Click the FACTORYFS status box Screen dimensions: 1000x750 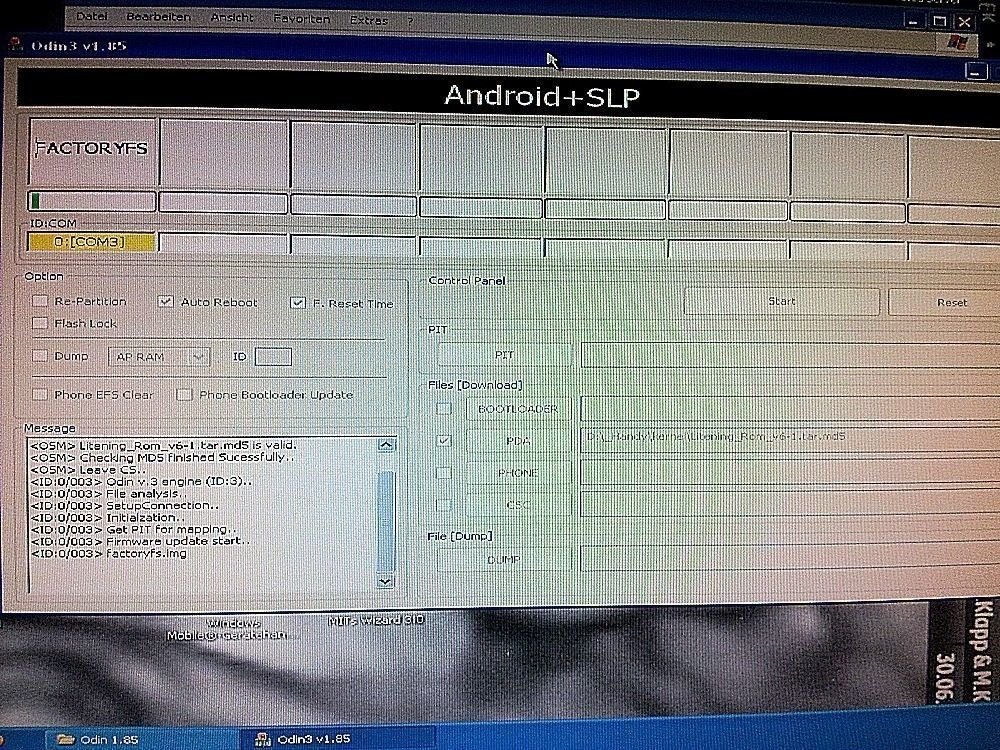tap(93, 152)
